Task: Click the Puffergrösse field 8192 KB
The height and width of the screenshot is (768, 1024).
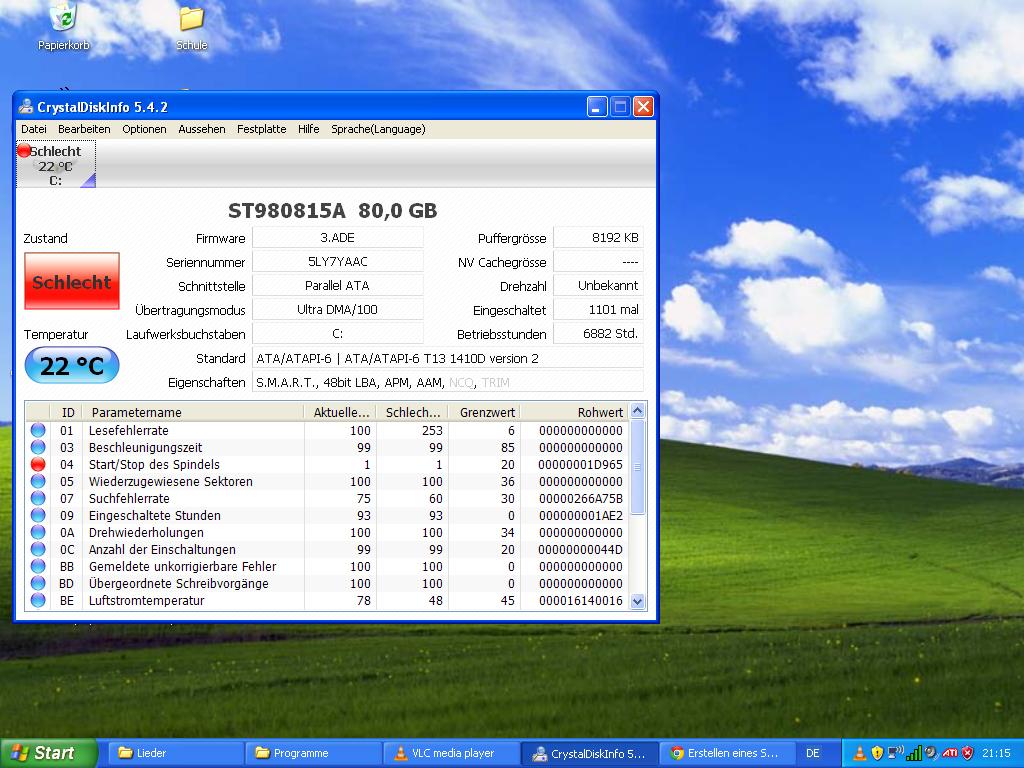Action: [598, 238]
